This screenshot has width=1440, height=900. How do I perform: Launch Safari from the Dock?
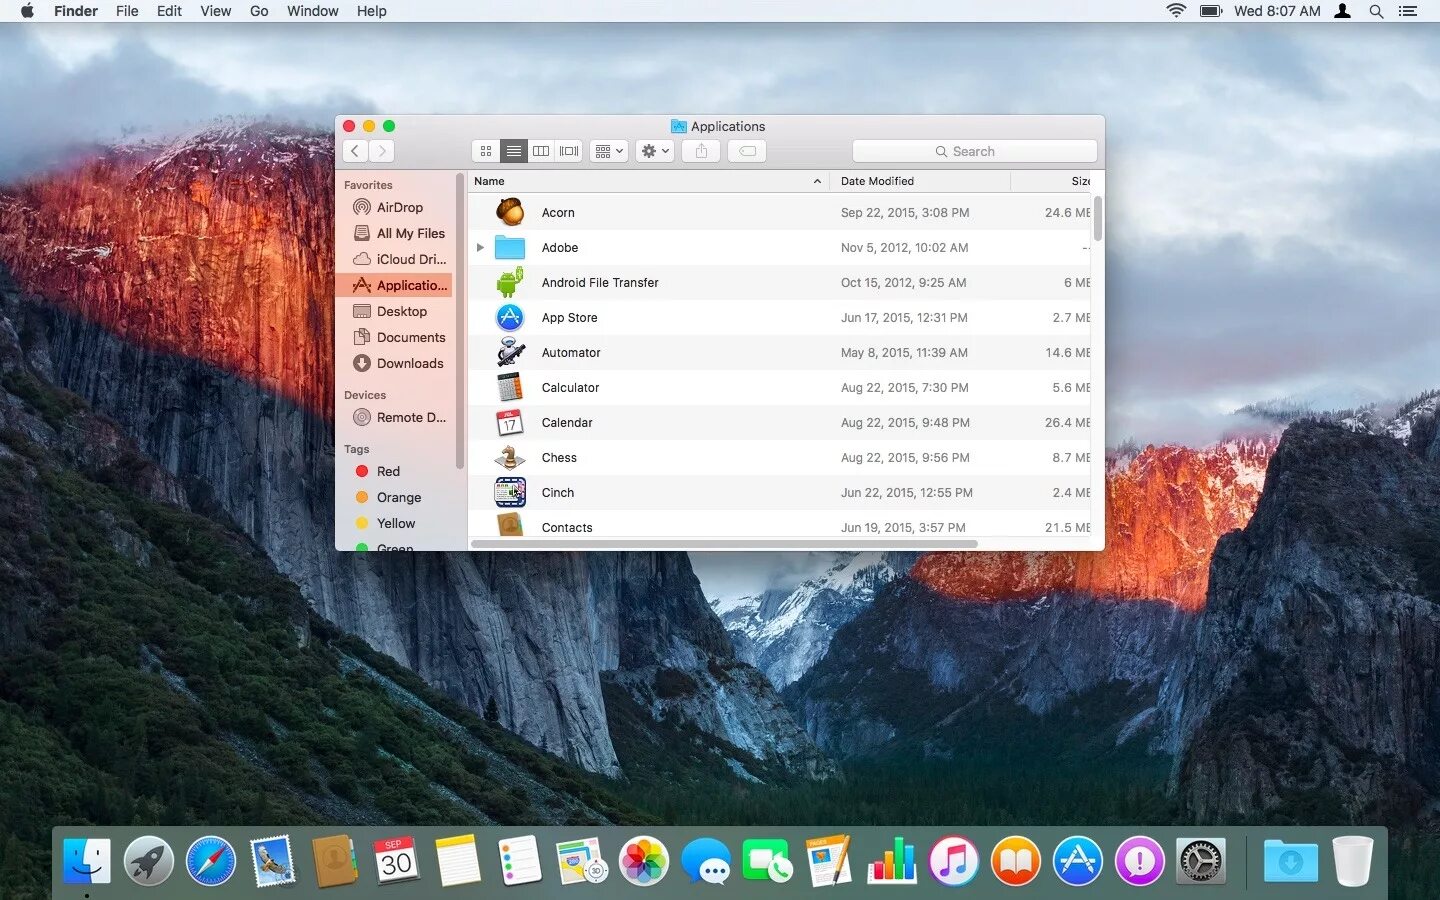point(211,861)
